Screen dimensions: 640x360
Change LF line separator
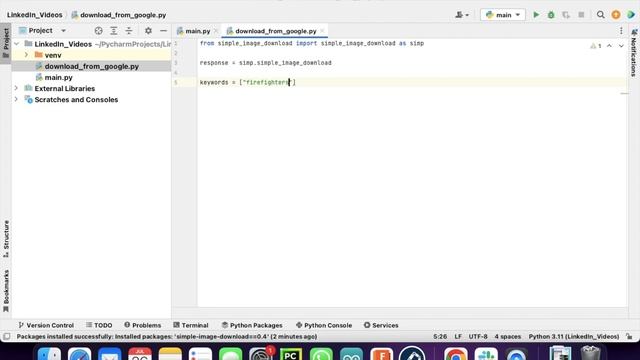click(x=458, y=337)
